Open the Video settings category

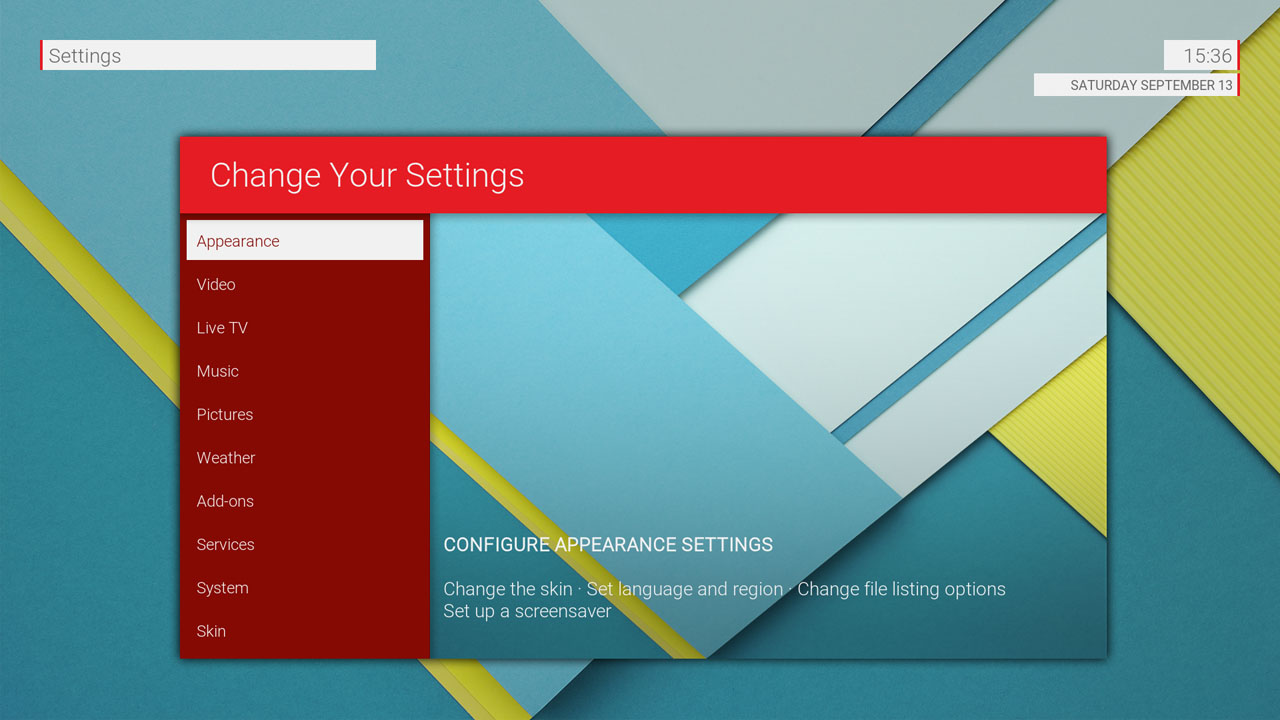(x=304, y=285)
